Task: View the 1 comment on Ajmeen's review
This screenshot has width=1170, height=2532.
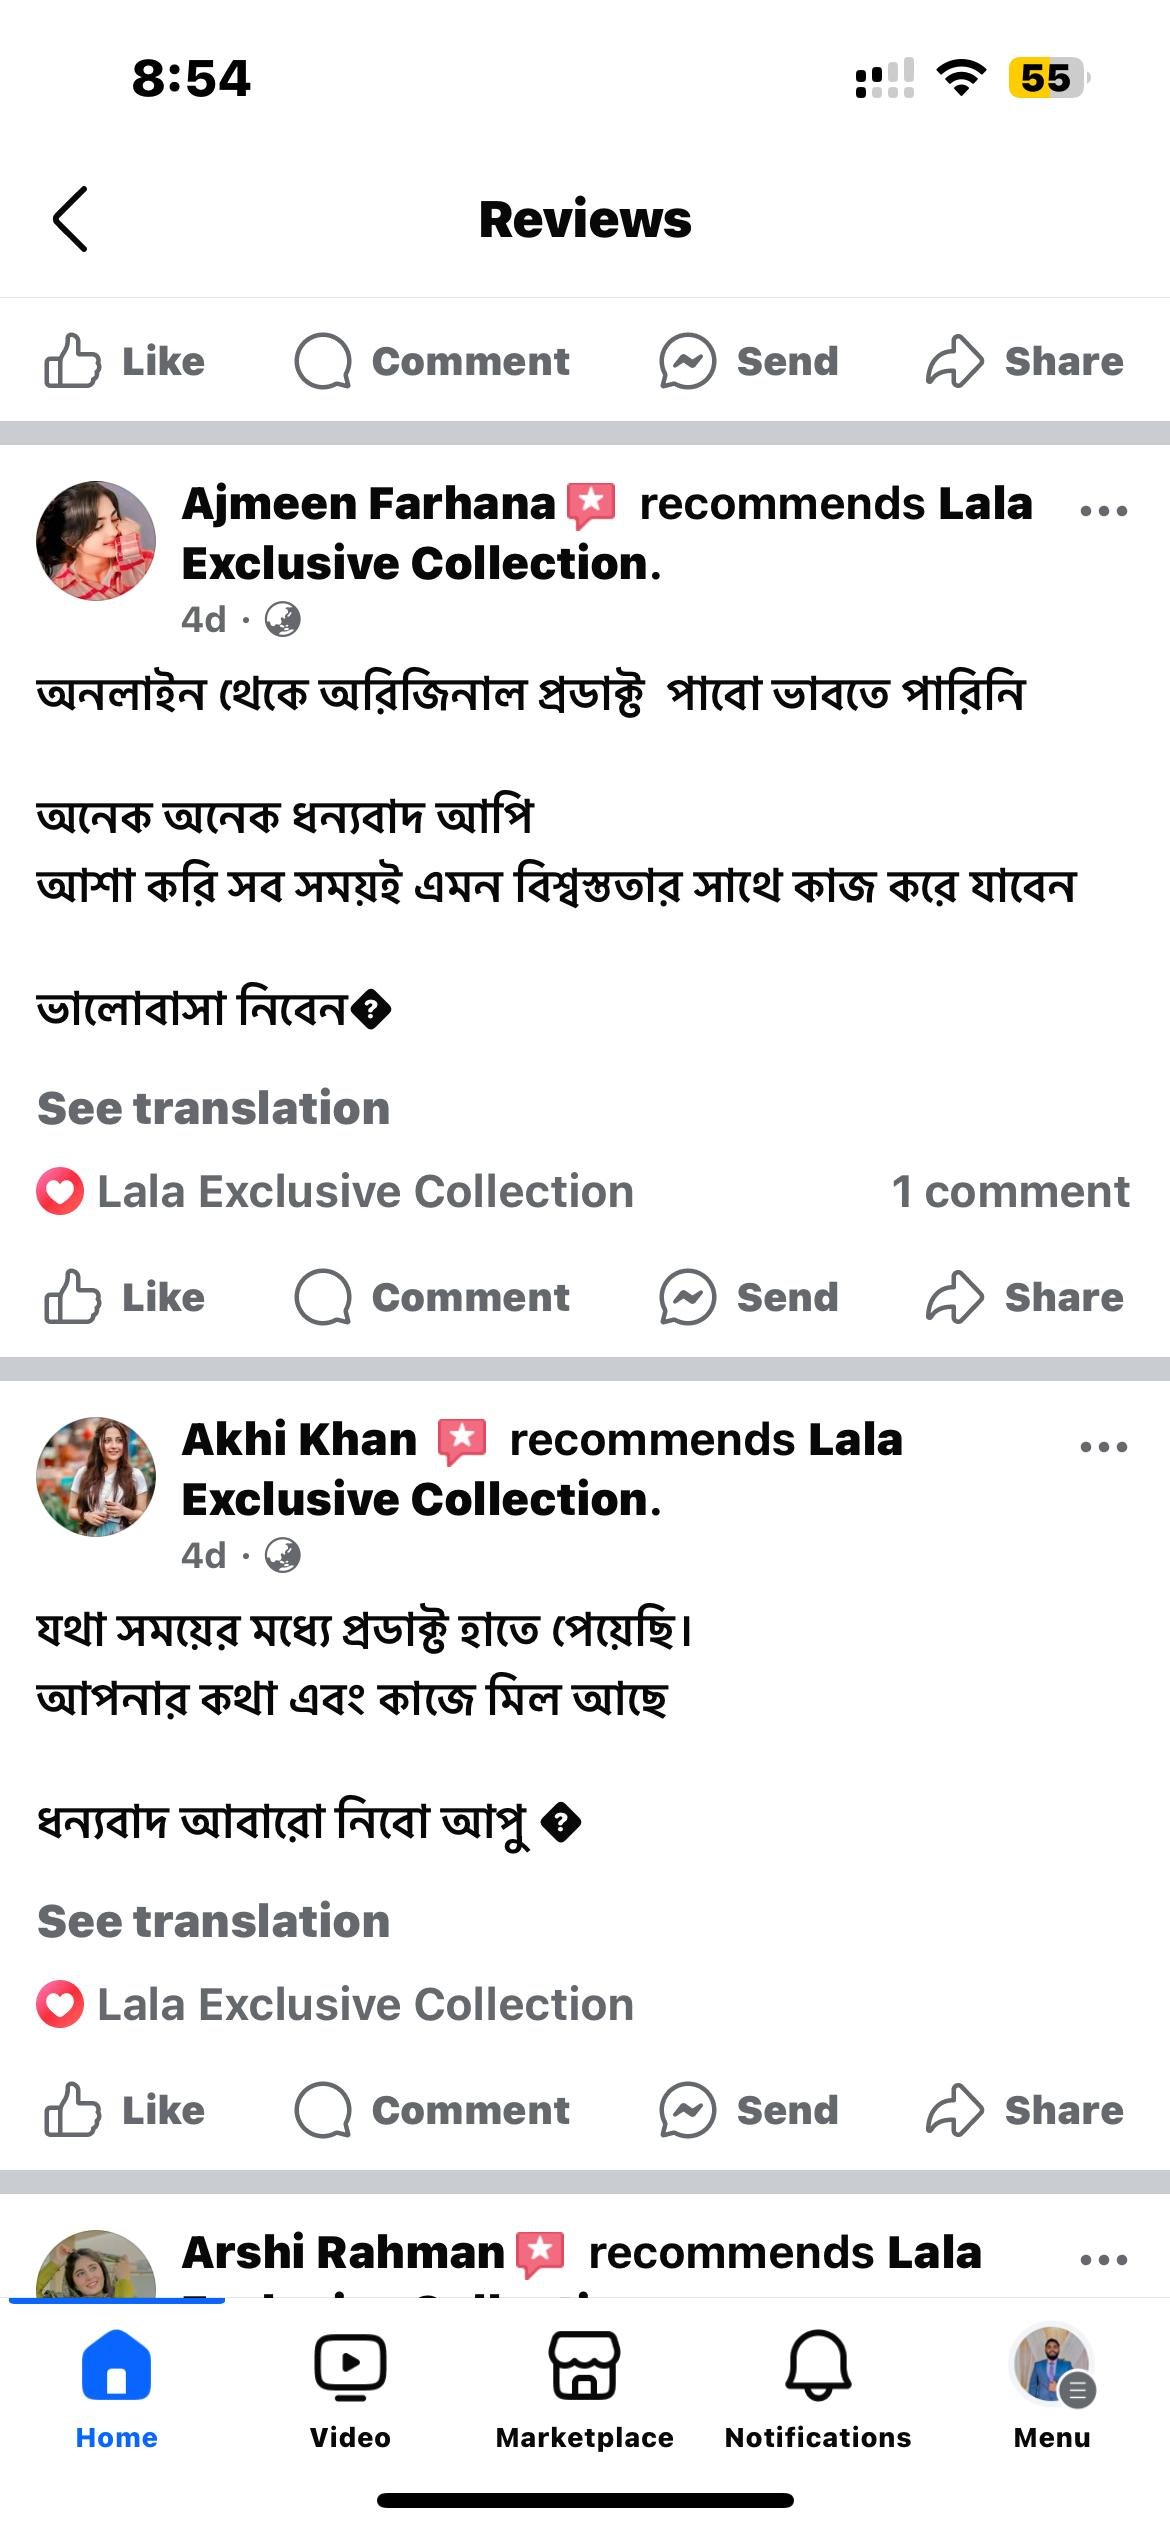Action: [x=1010, y=1191]
